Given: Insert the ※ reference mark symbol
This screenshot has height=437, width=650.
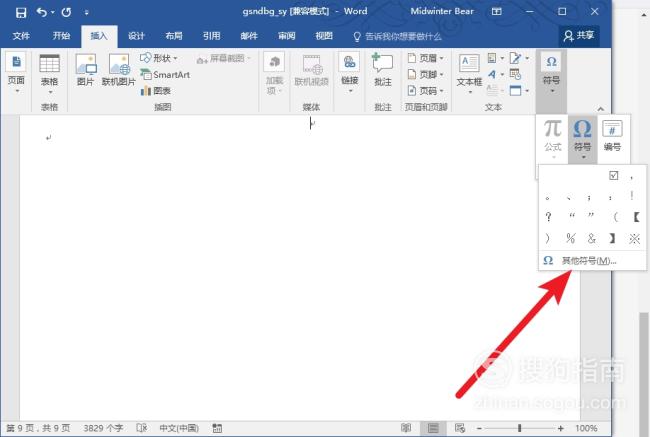Looking at the screenshot, I should coord(634,238).
